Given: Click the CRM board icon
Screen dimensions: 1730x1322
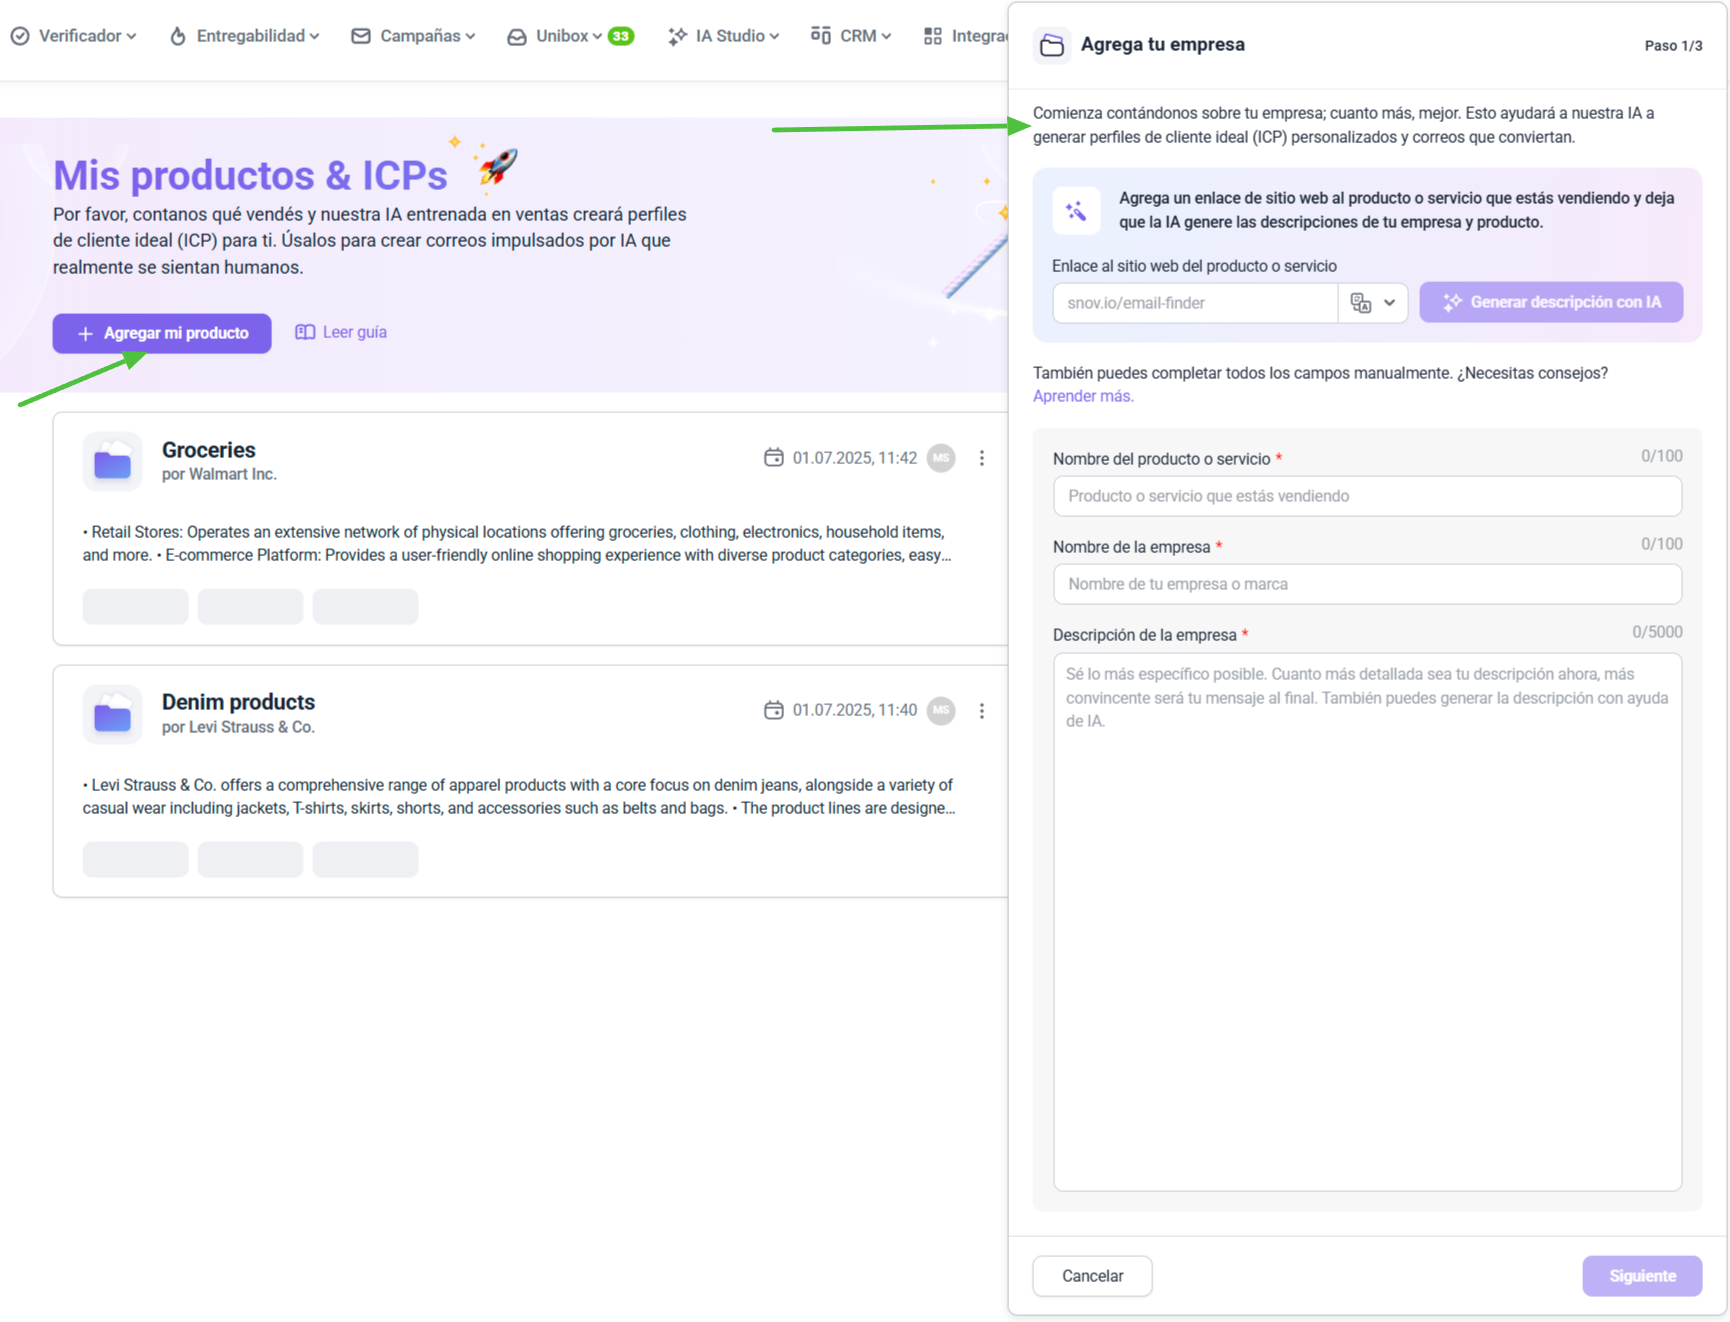Looking at the screenshot, I should (x=821, y=35).
